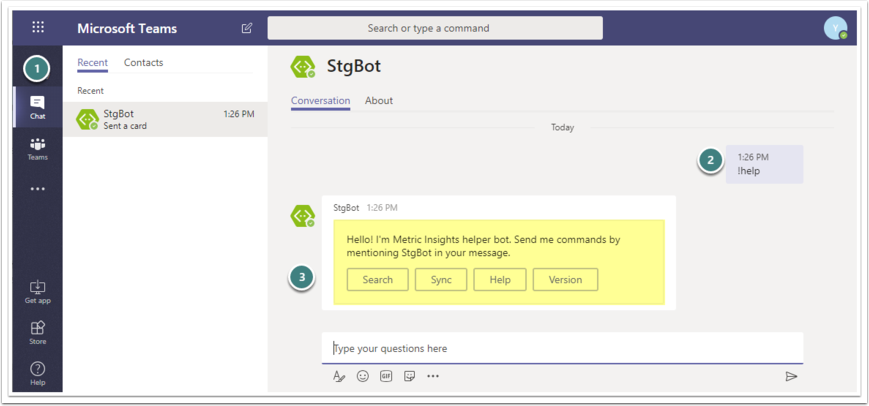Click the Hello Metric Insights bot message text
Viewport: 869px width, 406px height.
483,247
